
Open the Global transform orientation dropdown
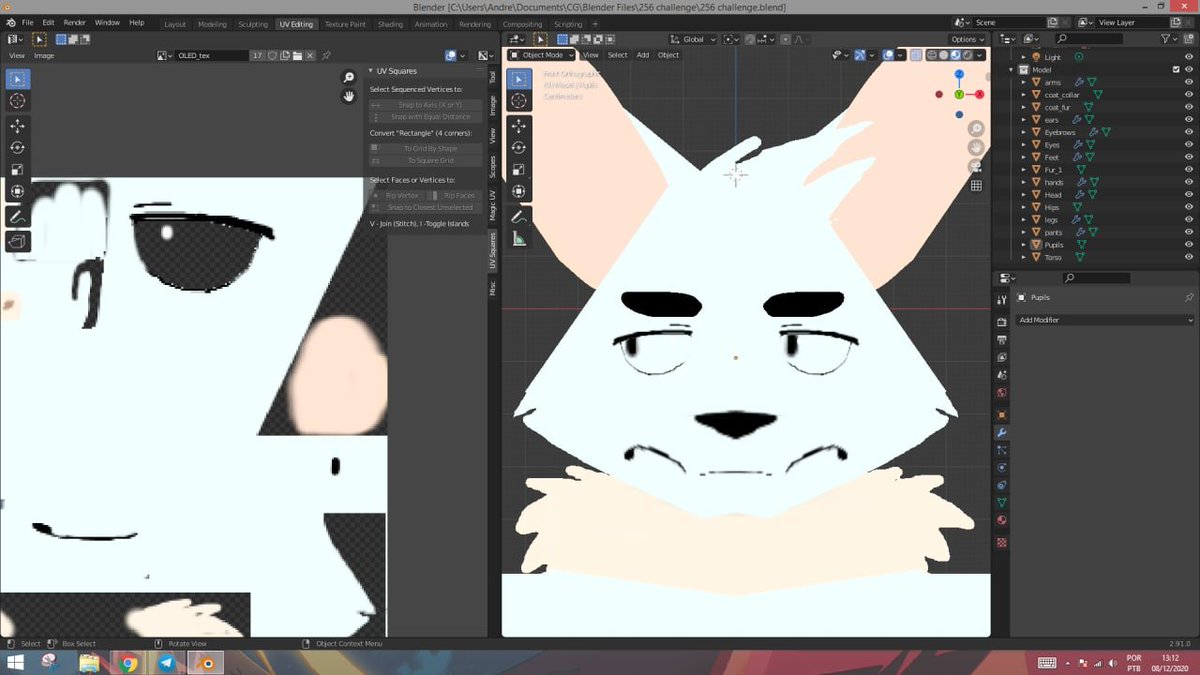click(x=693, y=39)
